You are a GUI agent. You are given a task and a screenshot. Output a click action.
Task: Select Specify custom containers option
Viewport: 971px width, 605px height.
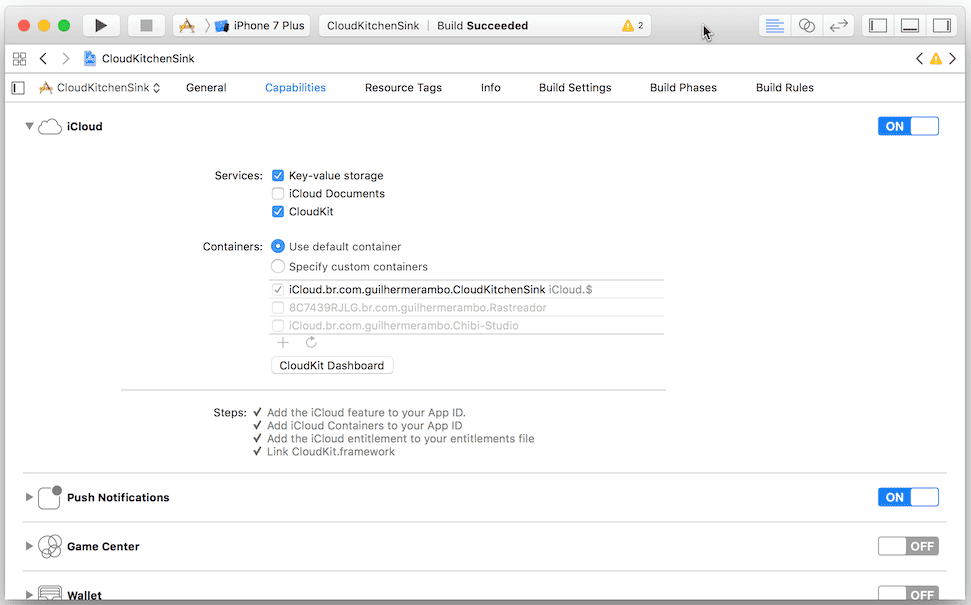pos(278,266)
